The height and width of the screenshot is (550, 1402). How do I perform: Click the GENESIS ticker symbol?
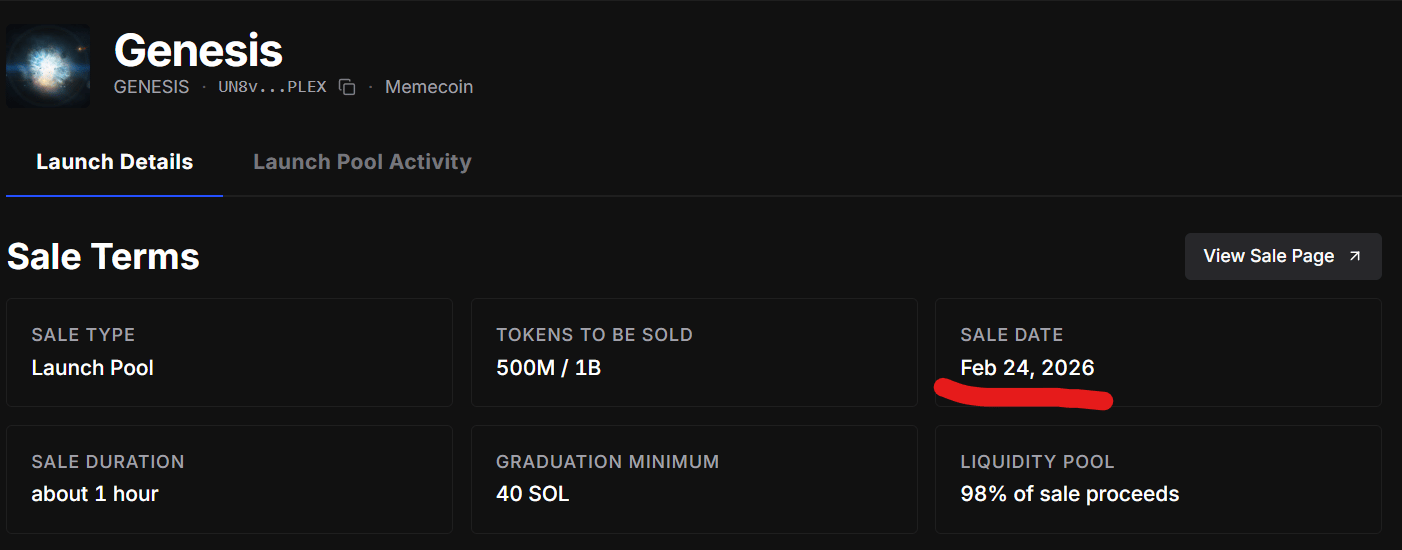point(151,87)
